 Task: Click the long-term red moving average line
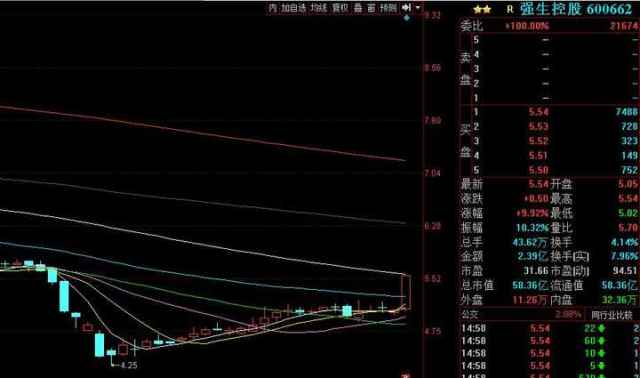204,134
